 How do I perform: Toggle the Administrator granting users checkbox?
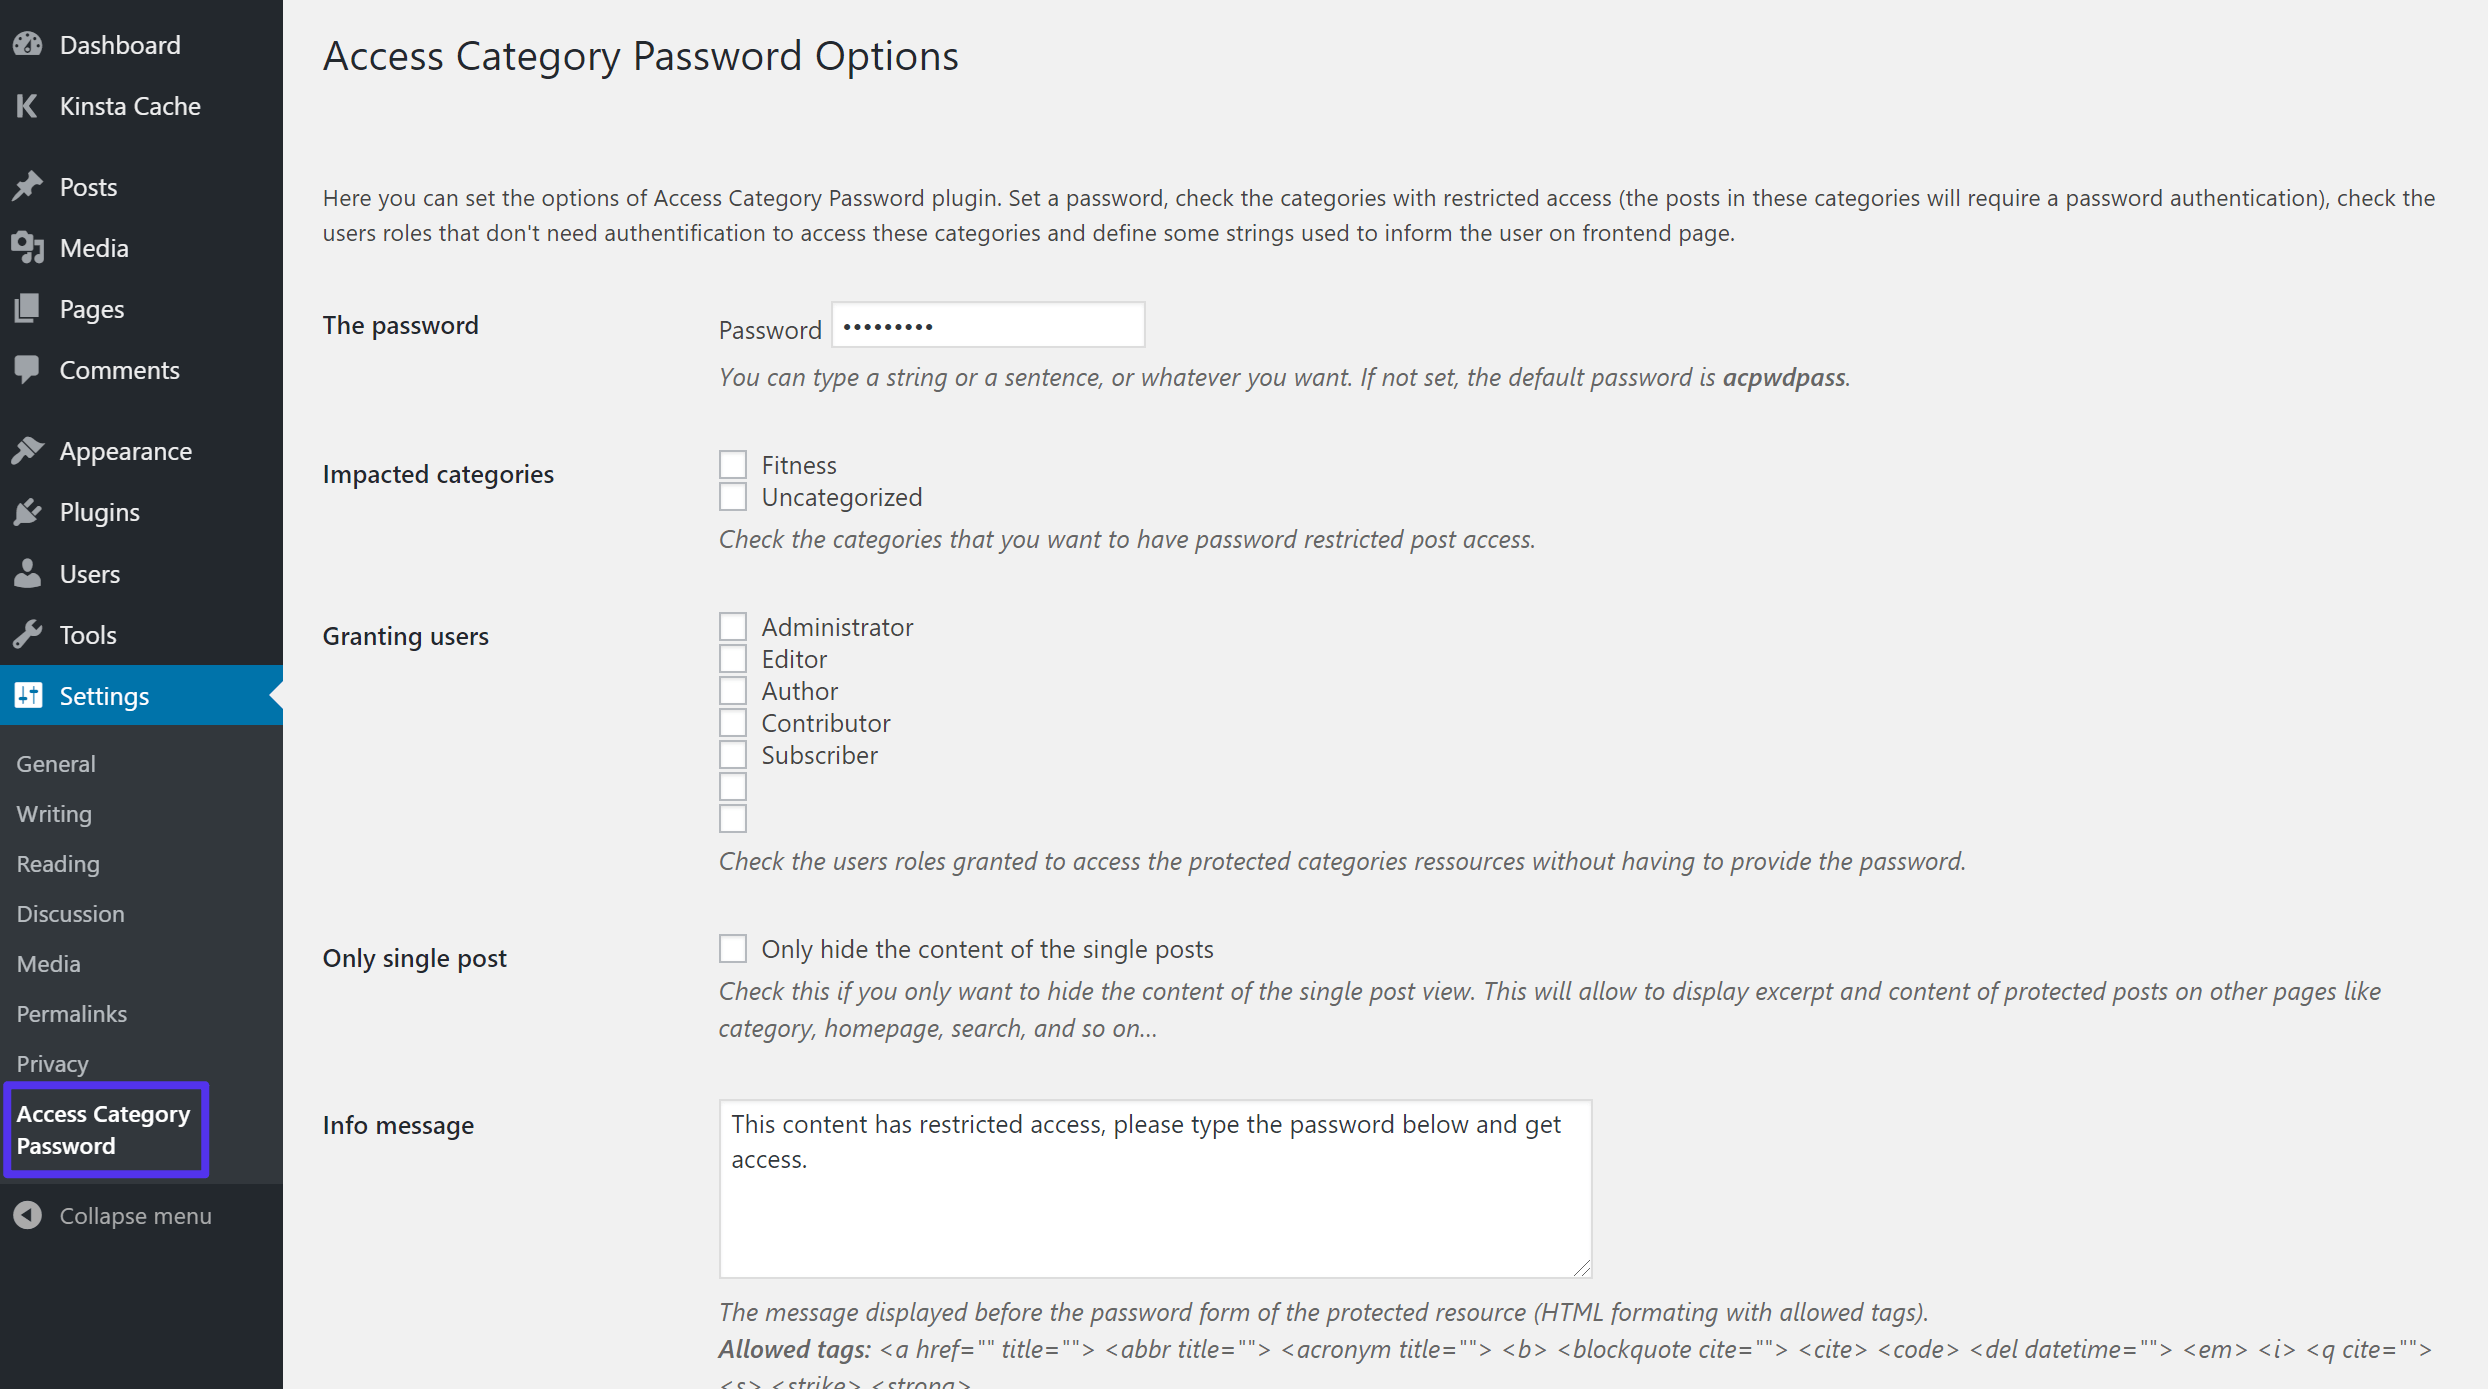pos(733,625)
